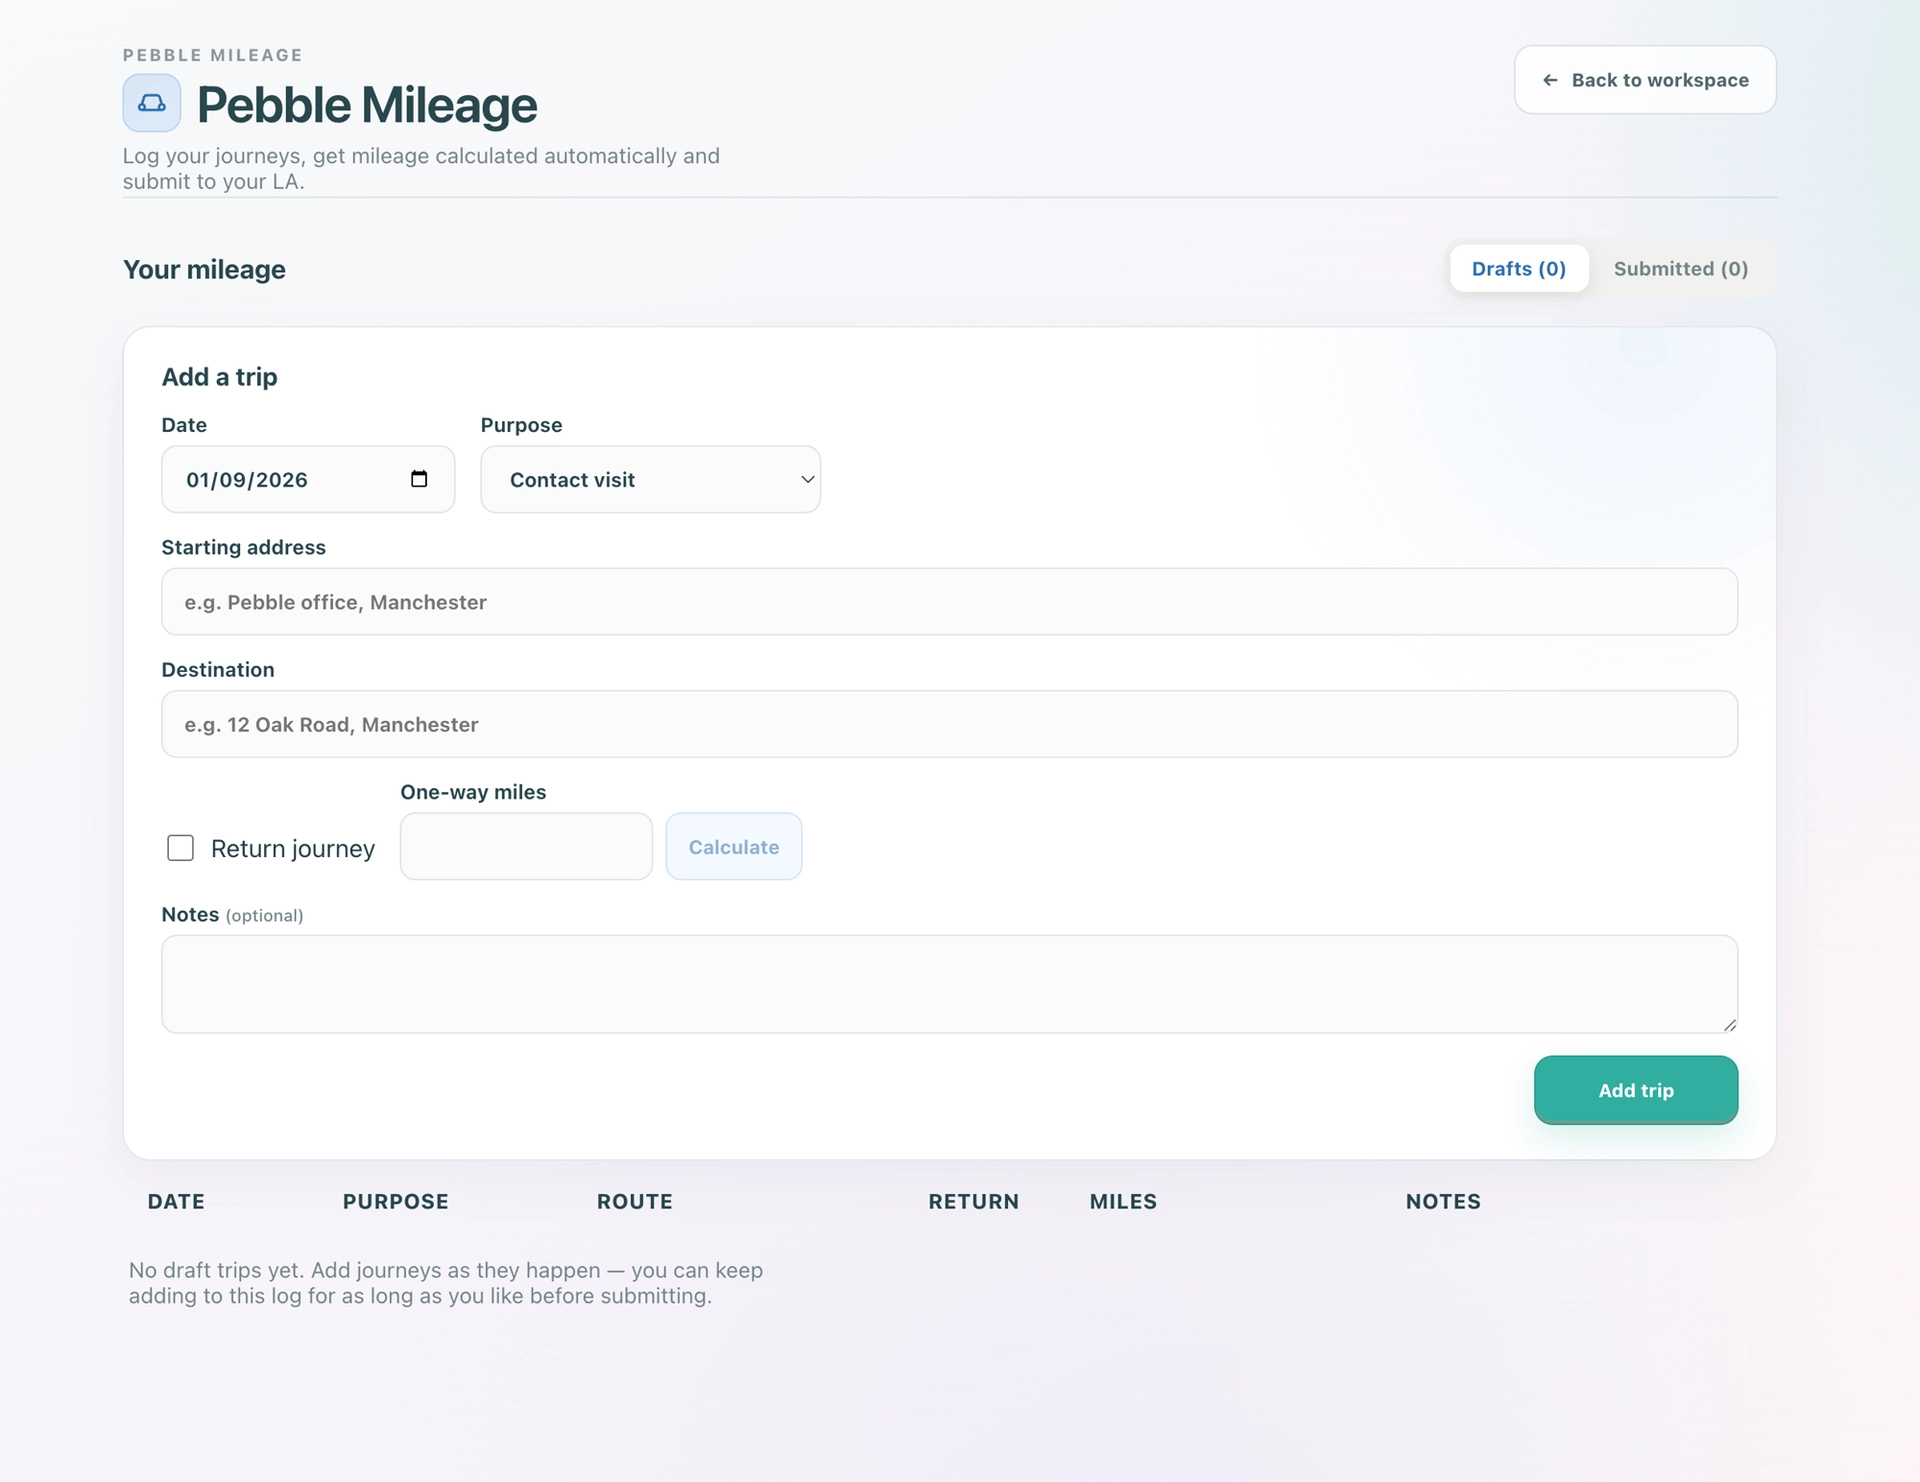Focus the Date field showing 01/09/2026

tap(308, 479)
